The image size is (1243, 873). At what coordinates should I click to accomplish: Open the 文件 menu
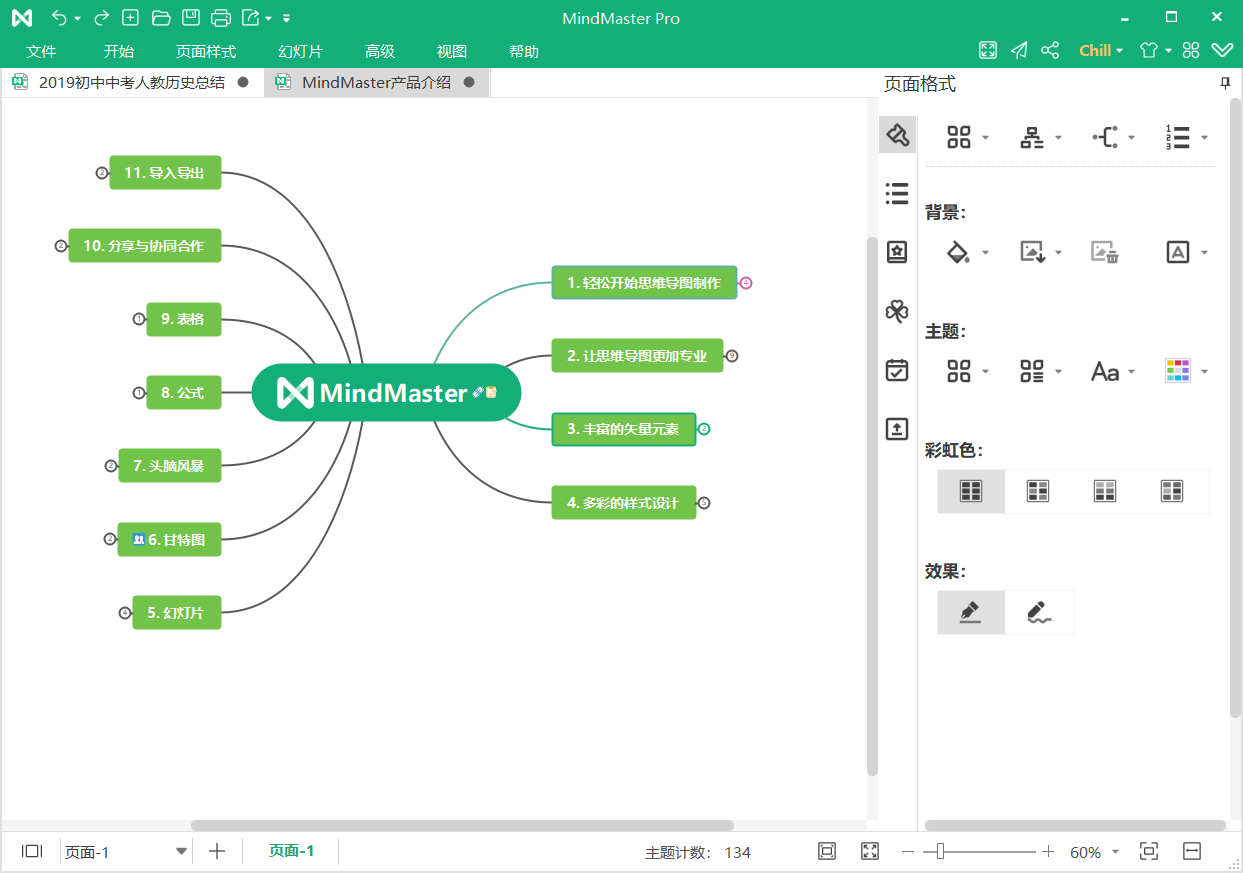41,51
